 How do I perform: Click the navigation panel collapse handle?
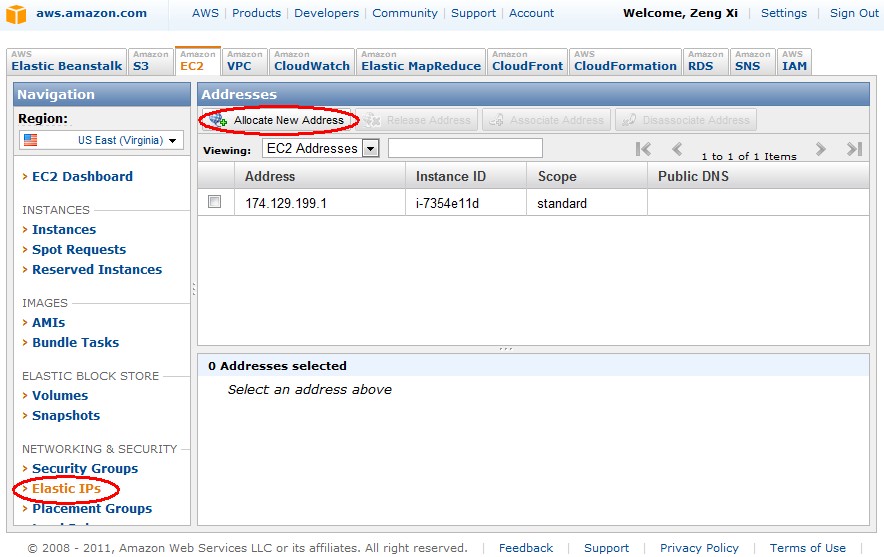click(194, 289)
